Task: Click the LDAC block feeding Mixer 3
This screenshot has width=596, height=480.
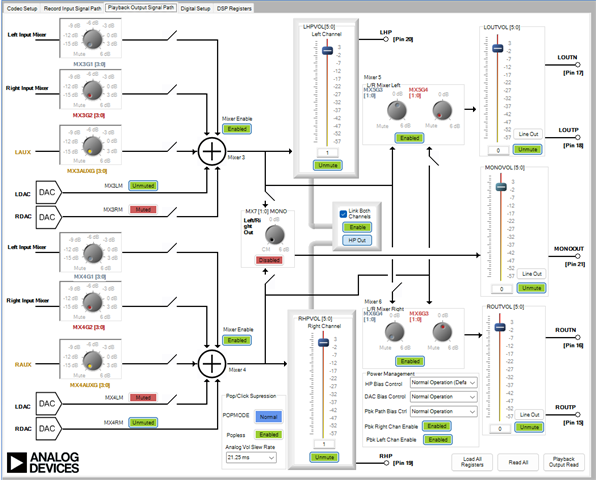Action: pyautogui.click(x=48, y=192)
